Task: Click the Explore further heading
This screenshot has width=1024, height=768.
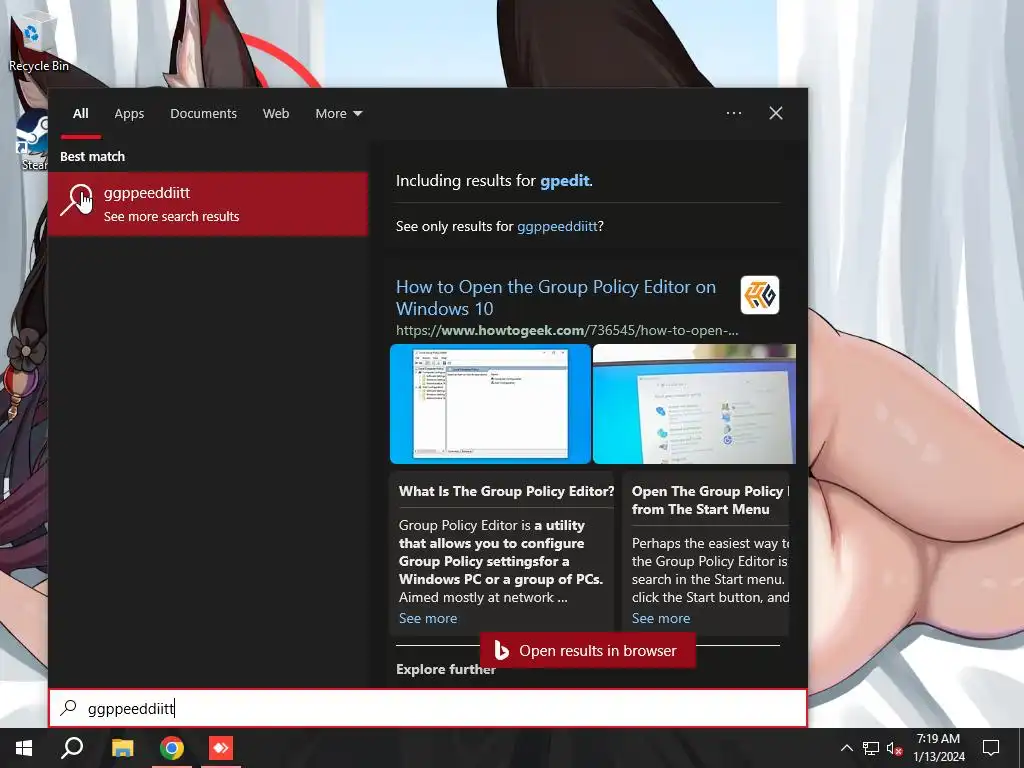Action: (x=445, y=669)
